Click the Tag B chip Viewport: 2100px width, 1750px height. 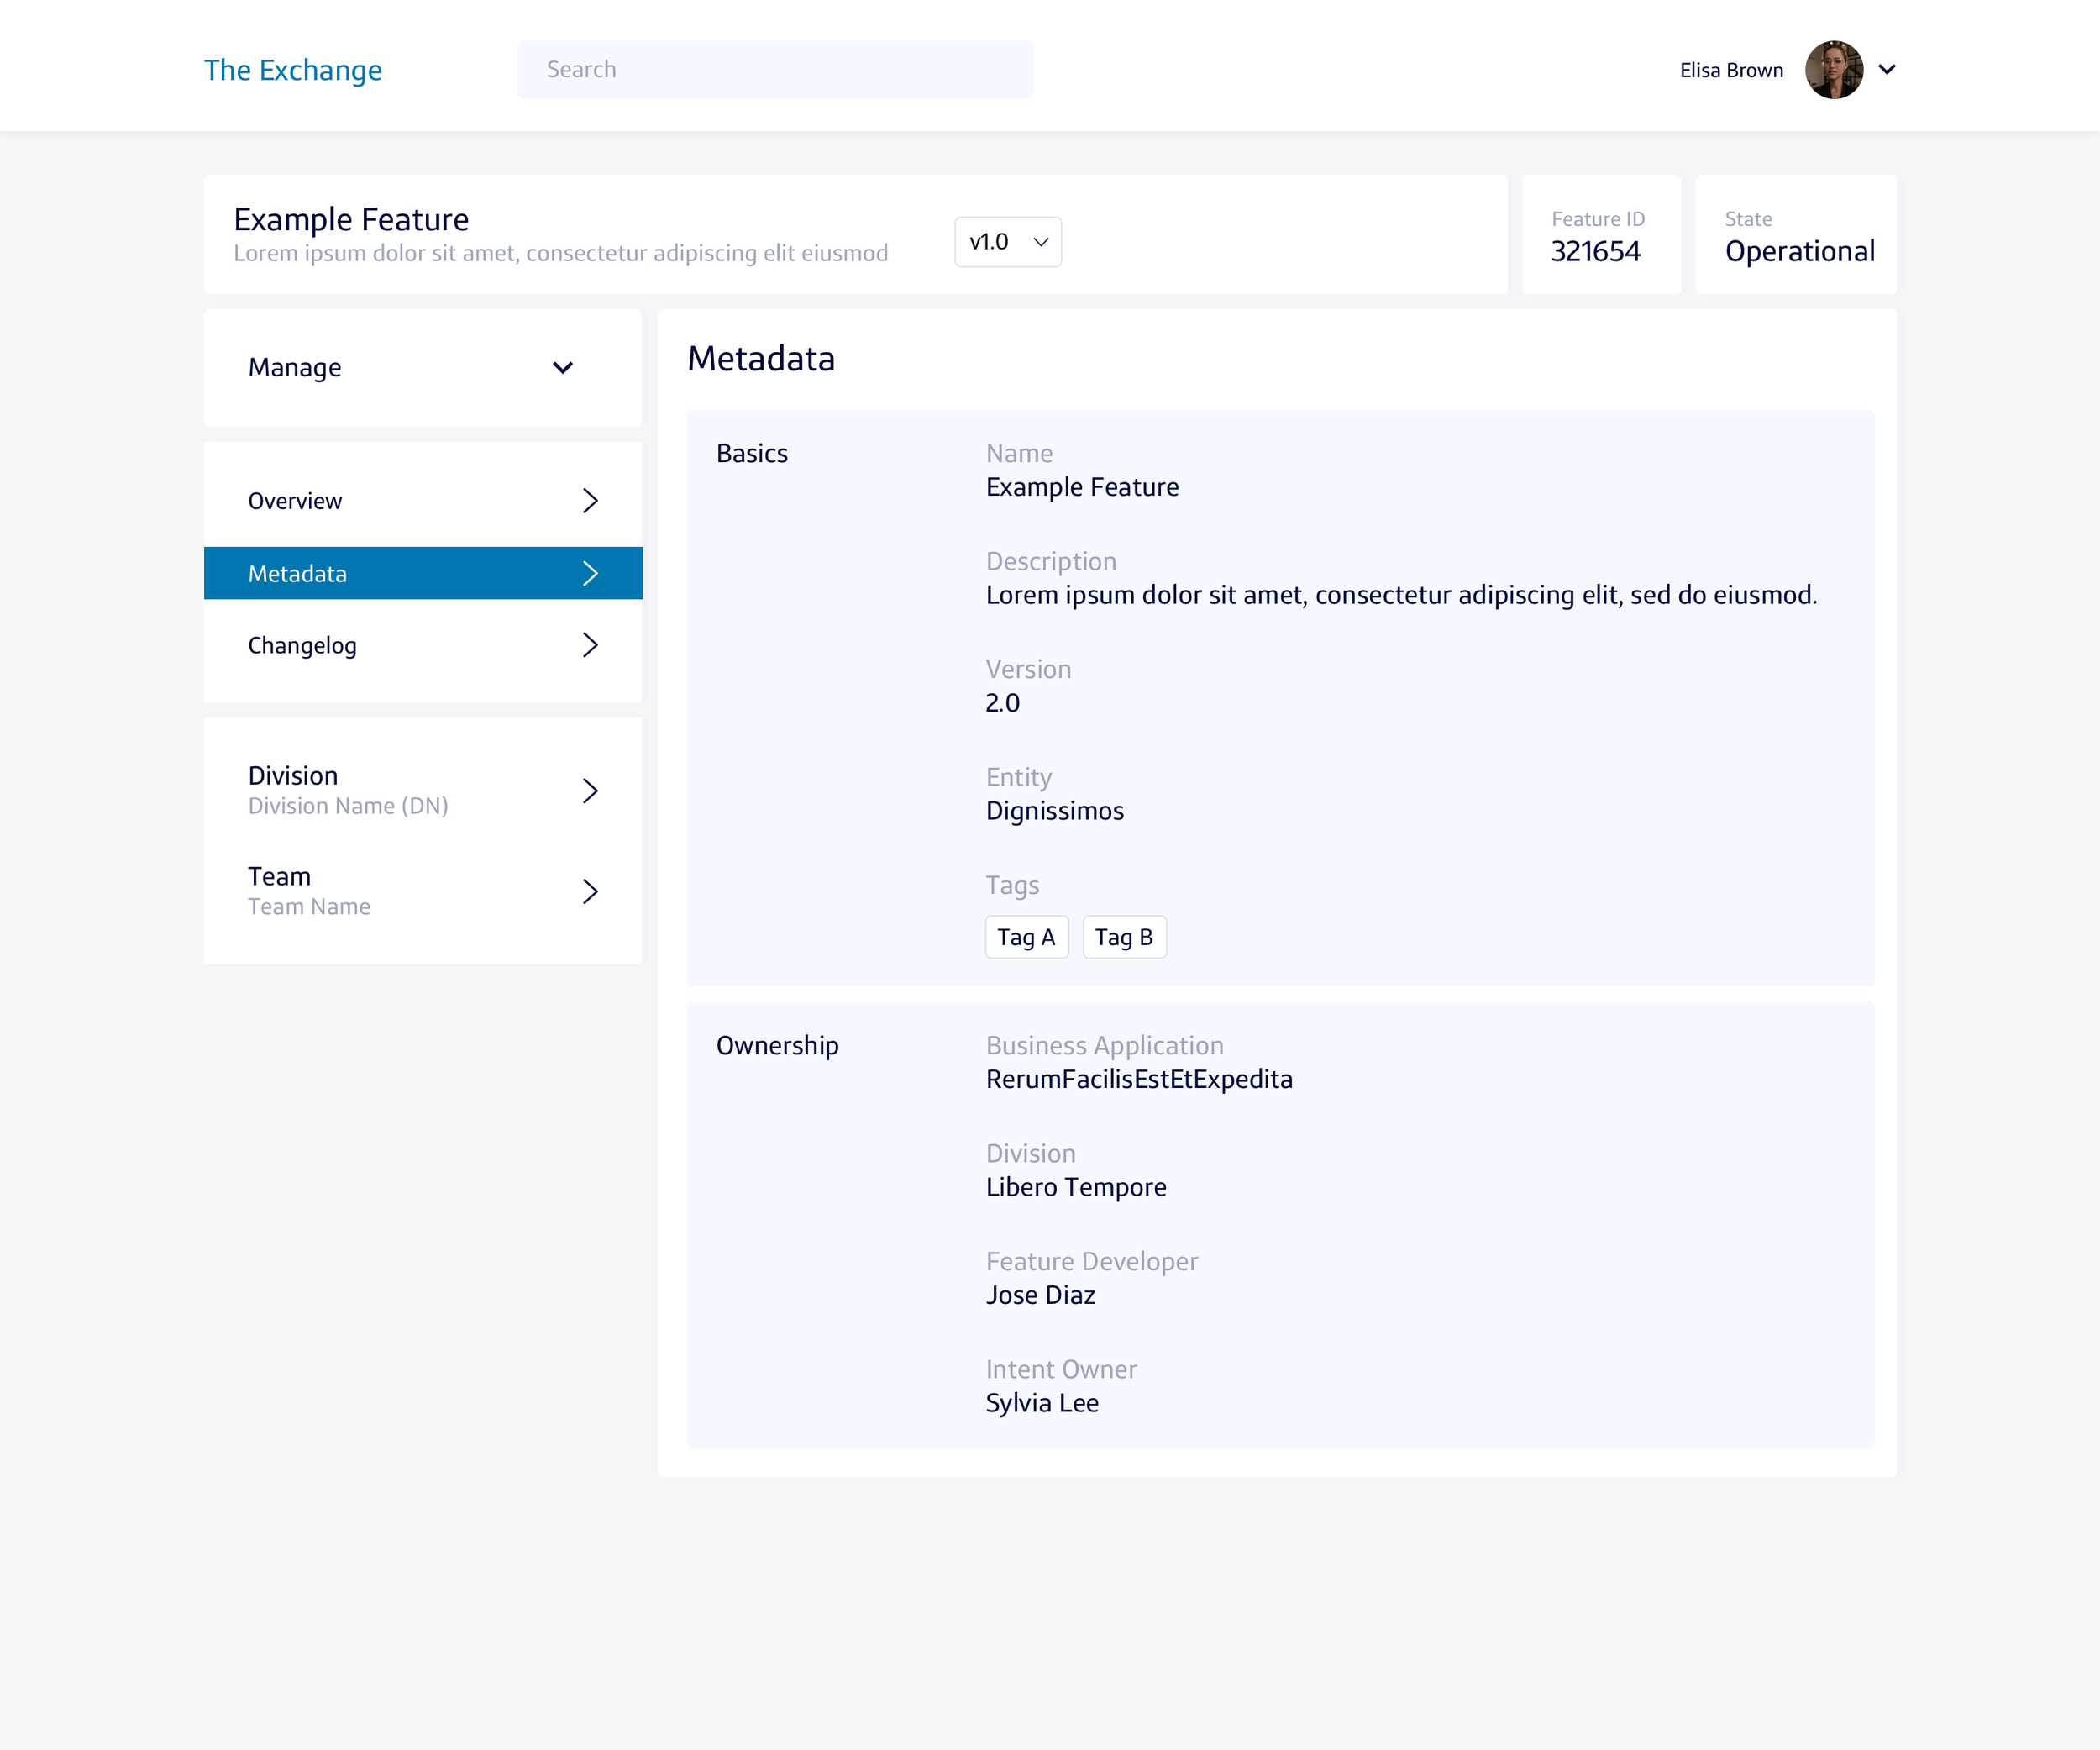click(1124, 937)
